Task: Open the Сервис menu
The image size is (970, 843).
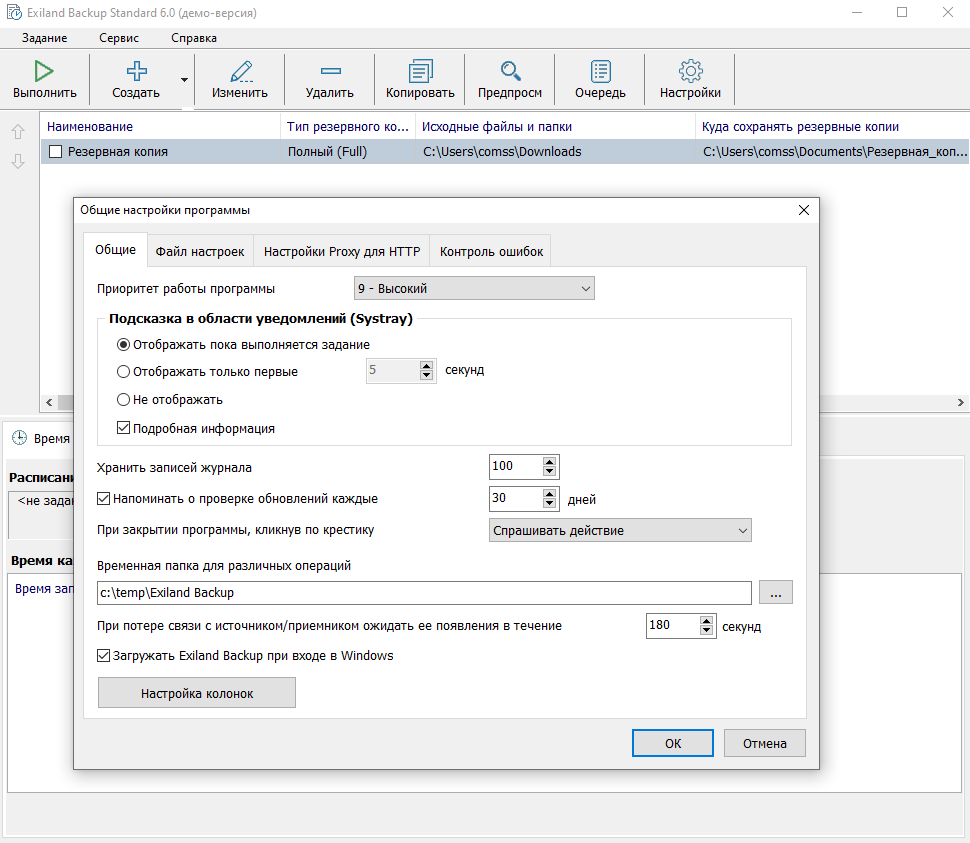Action: point(119,38)
